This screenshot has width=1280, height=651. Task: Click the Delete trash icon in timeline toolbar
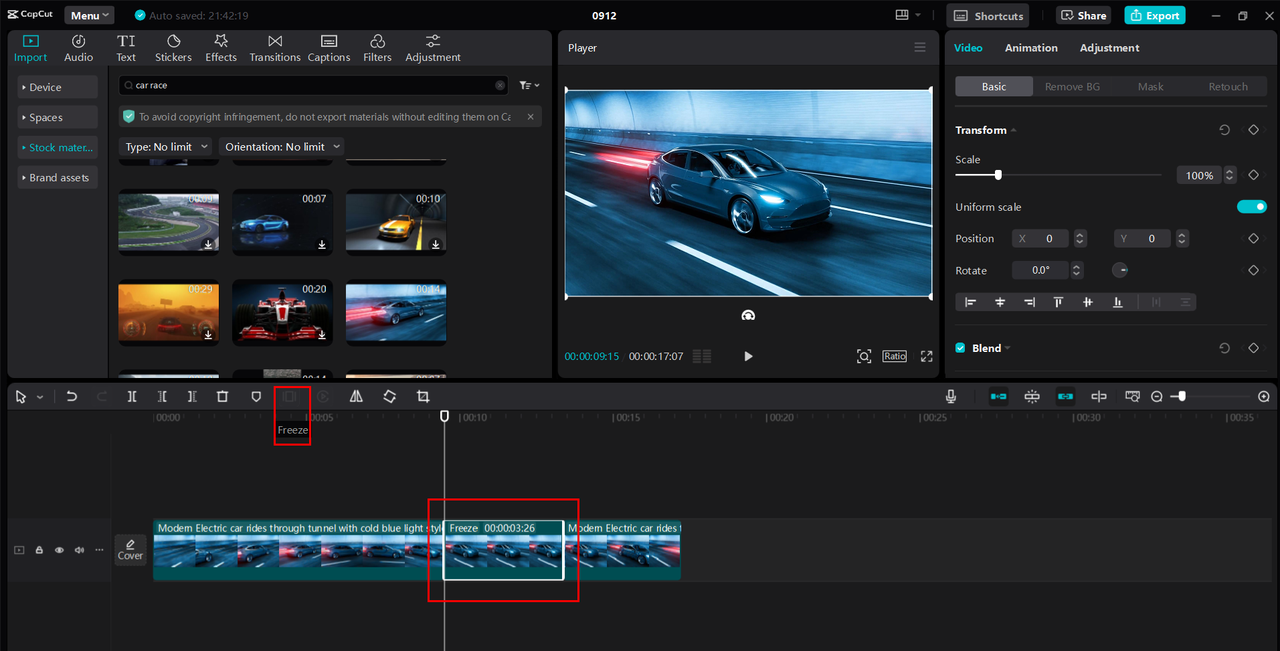click(x=223, y=397)
